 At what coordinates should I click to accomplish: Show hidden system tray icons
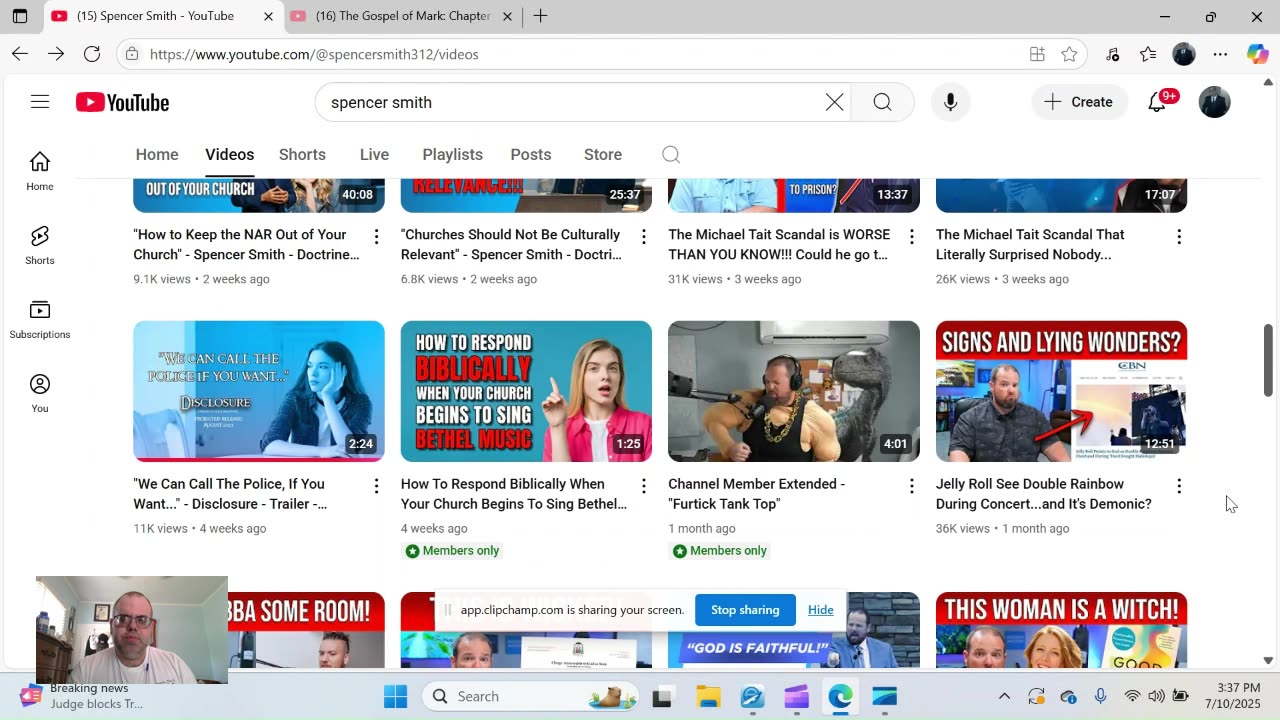[1004, 696]
